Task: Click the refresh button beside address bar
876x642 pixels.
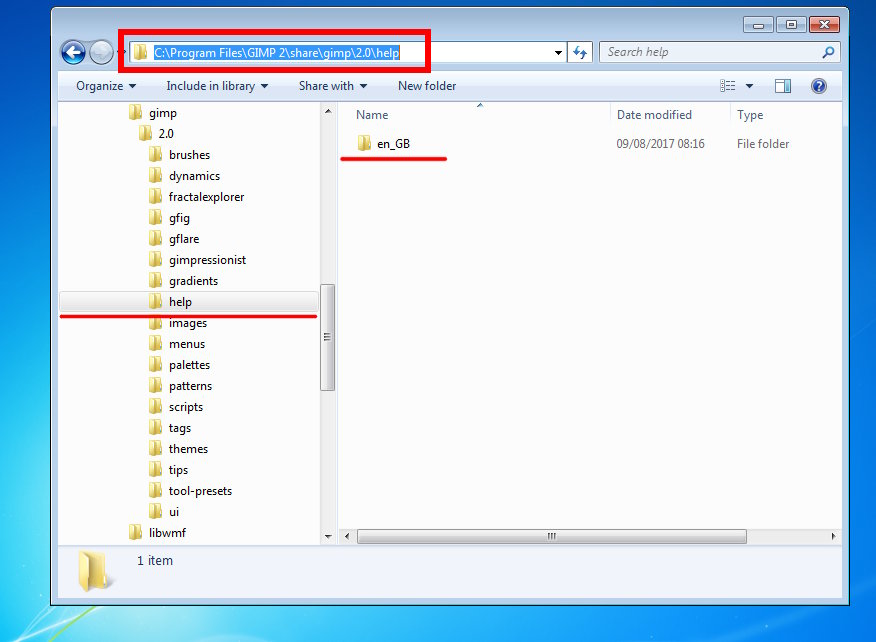Action: pos(580,53)
